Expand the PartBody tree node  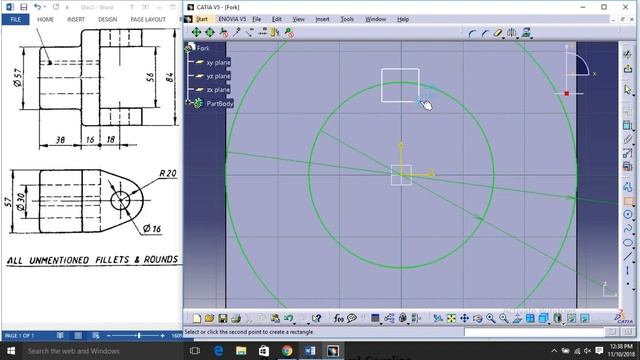coord(189,102)
